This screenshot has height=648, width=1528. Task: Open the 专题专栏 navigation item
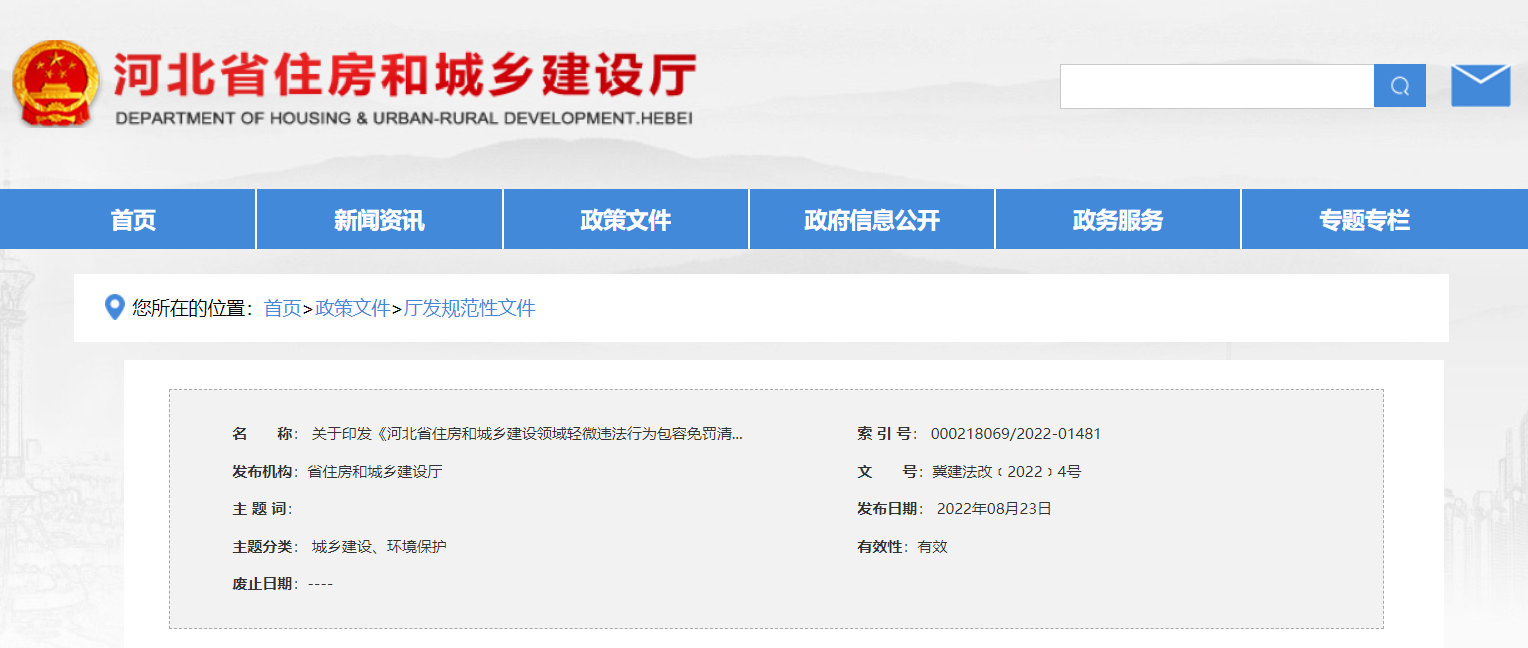(1364, 220)
